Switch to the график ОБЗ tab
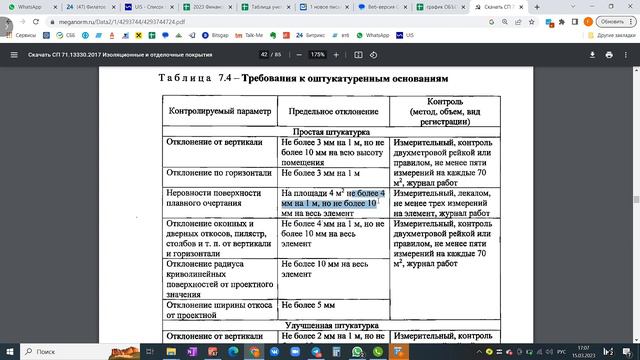Screen dimensions: 640x360 pyautogui.click(x=441, y=7)
